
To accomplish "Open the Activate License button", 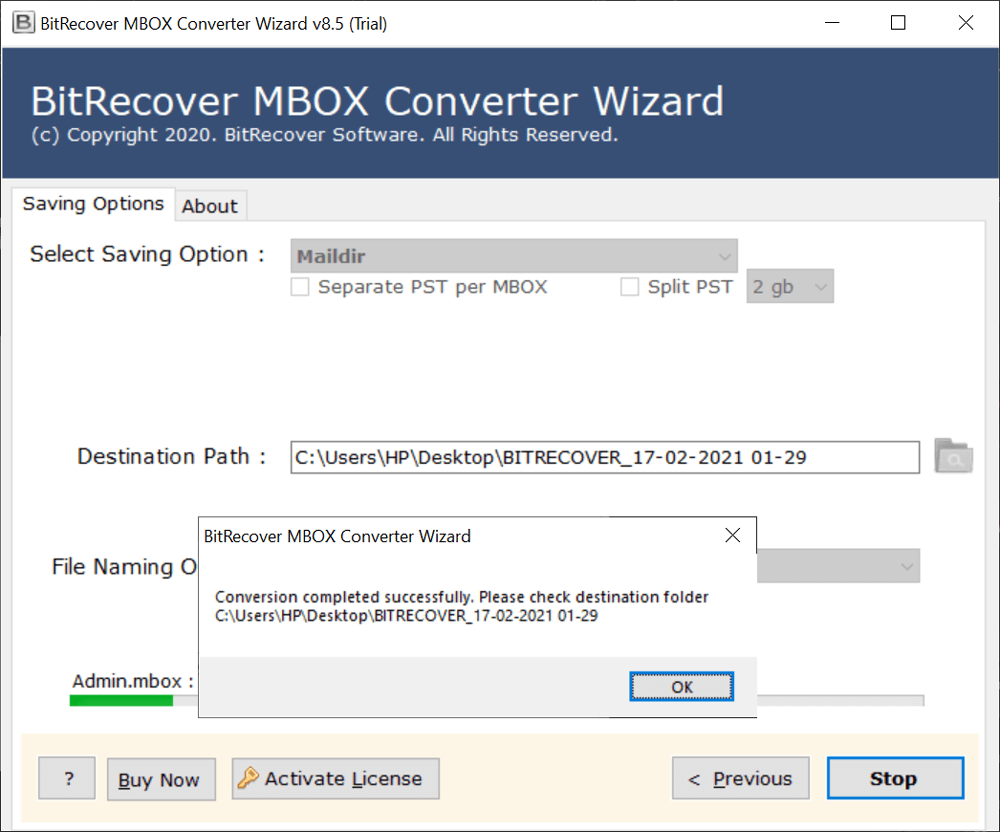I will (x=335, y=778).
